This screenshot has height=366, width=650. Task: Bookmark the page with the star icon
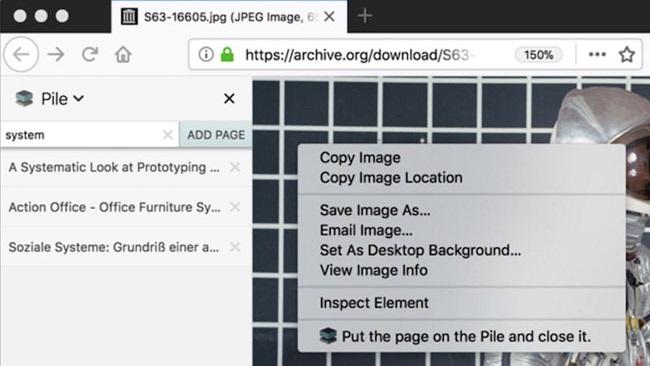pyautogui.click(x=627, y=54)
